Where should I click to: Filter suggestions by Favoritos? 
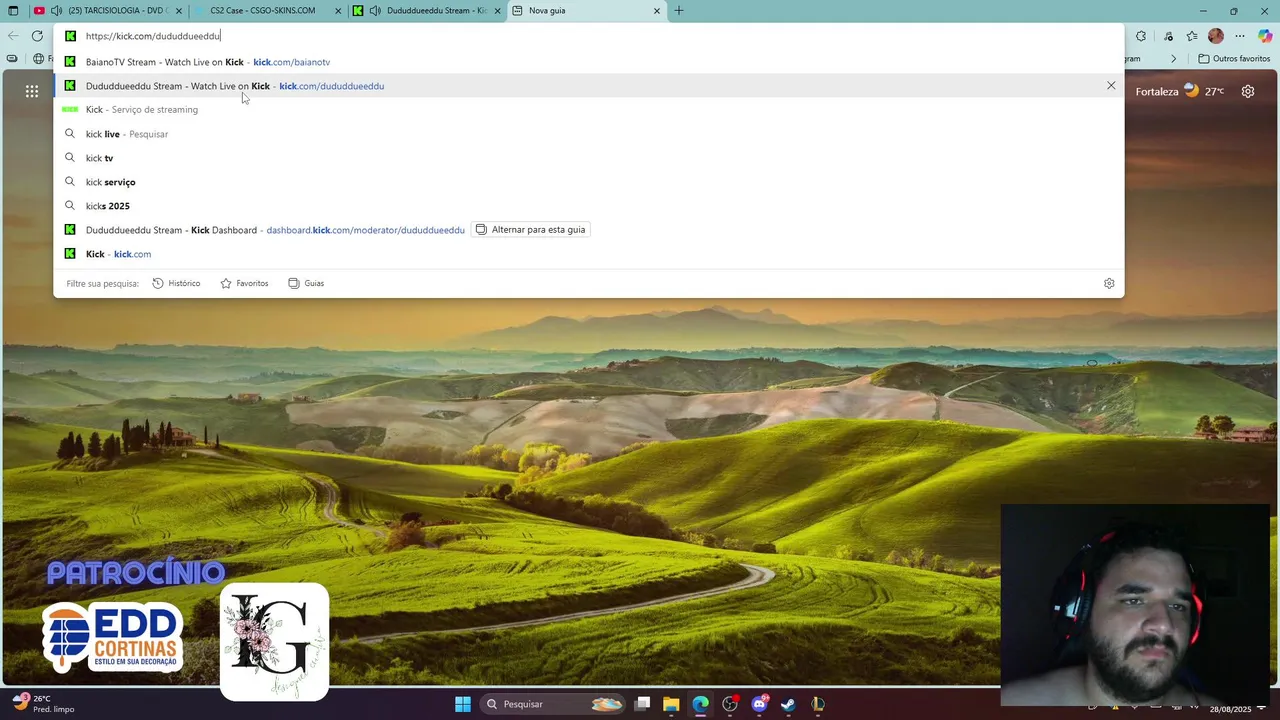[x=244, y=283]
